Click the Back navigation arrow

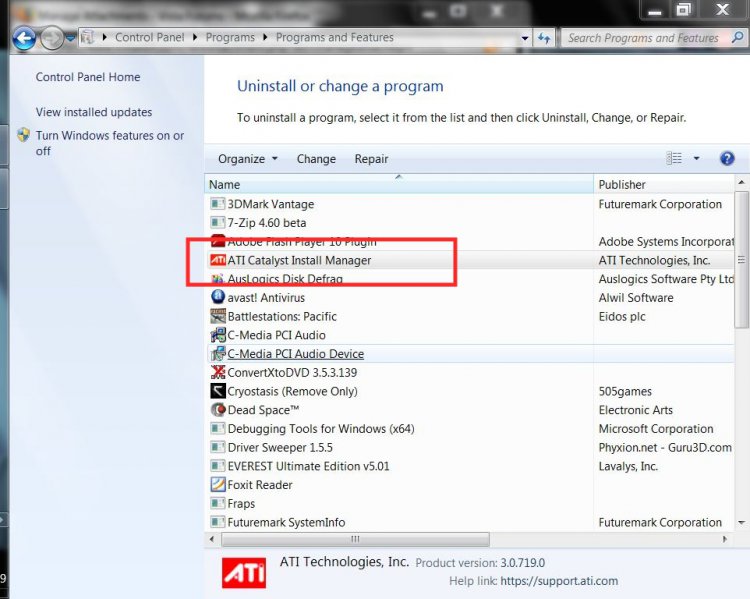coord(24,39)
